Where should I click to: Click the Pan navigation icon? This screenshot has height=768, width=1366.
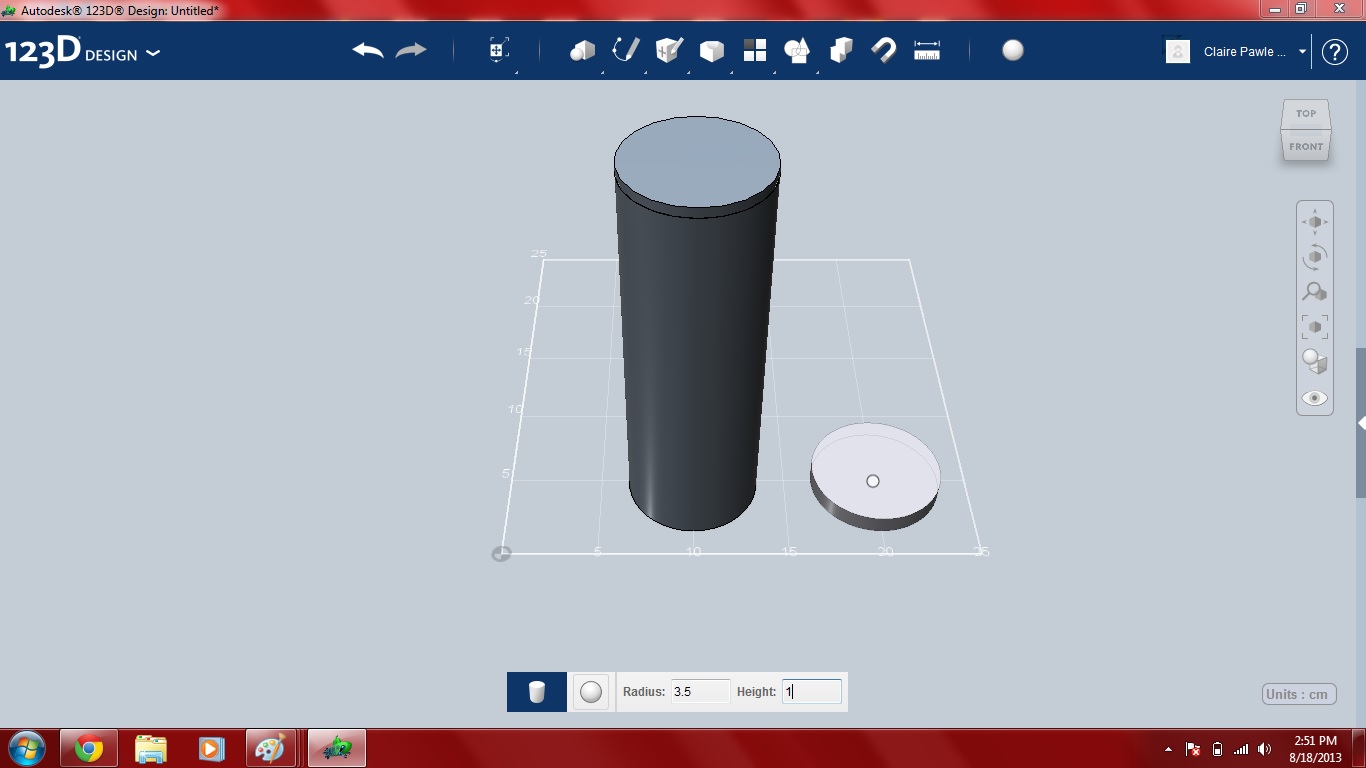coord(1315,222)
